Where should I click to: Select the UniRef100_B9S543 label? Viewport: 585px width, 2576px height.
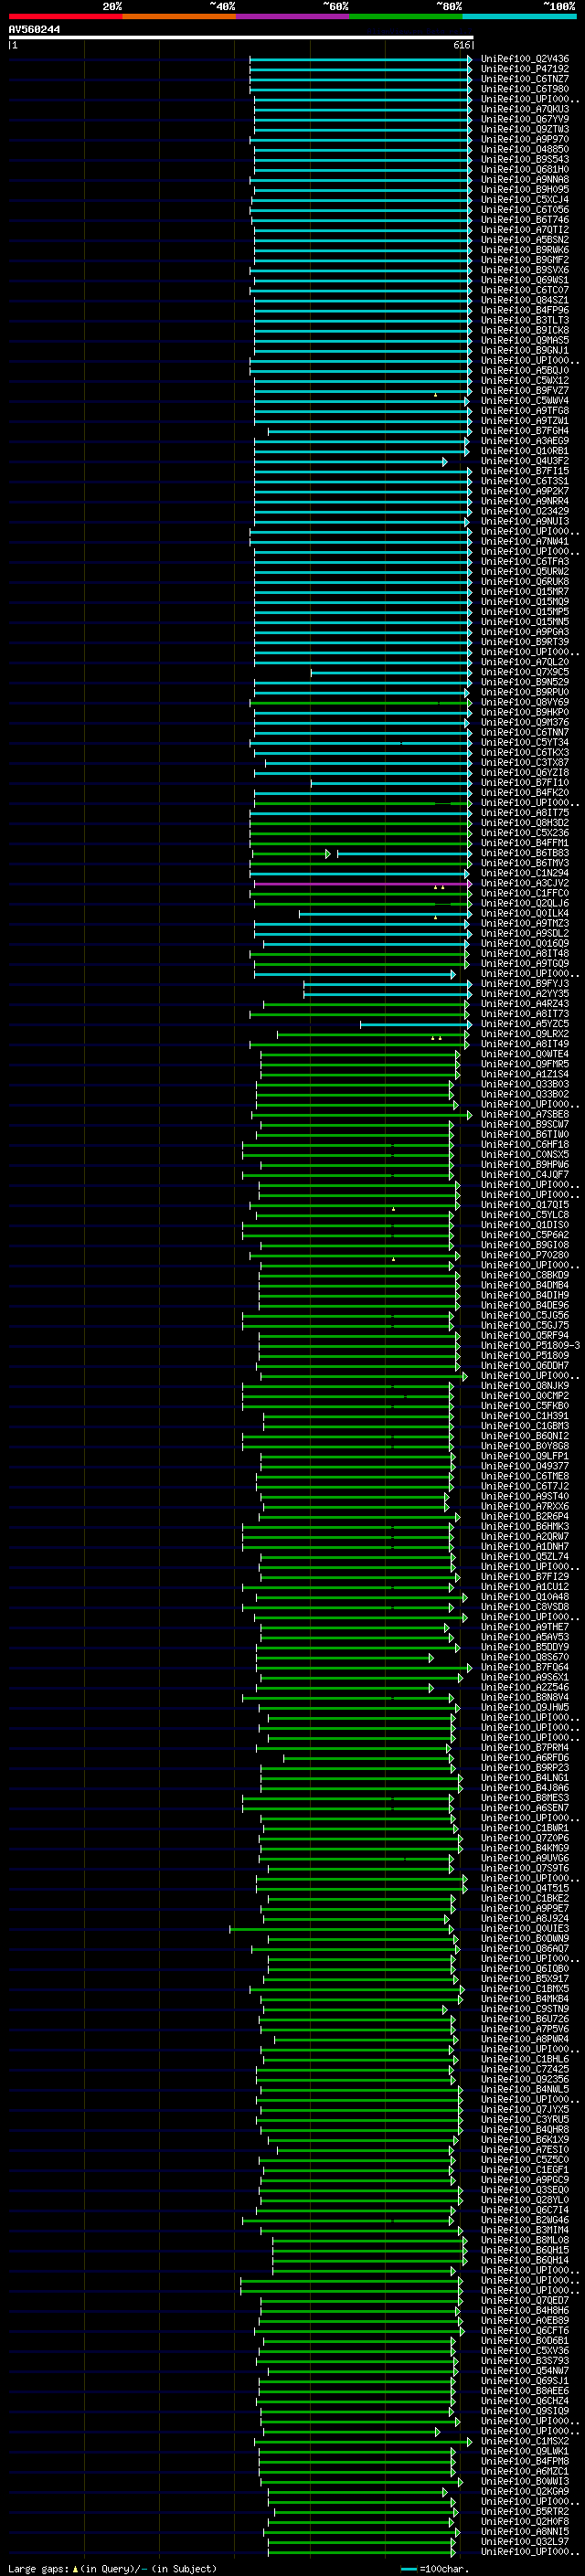click(525, 159)
